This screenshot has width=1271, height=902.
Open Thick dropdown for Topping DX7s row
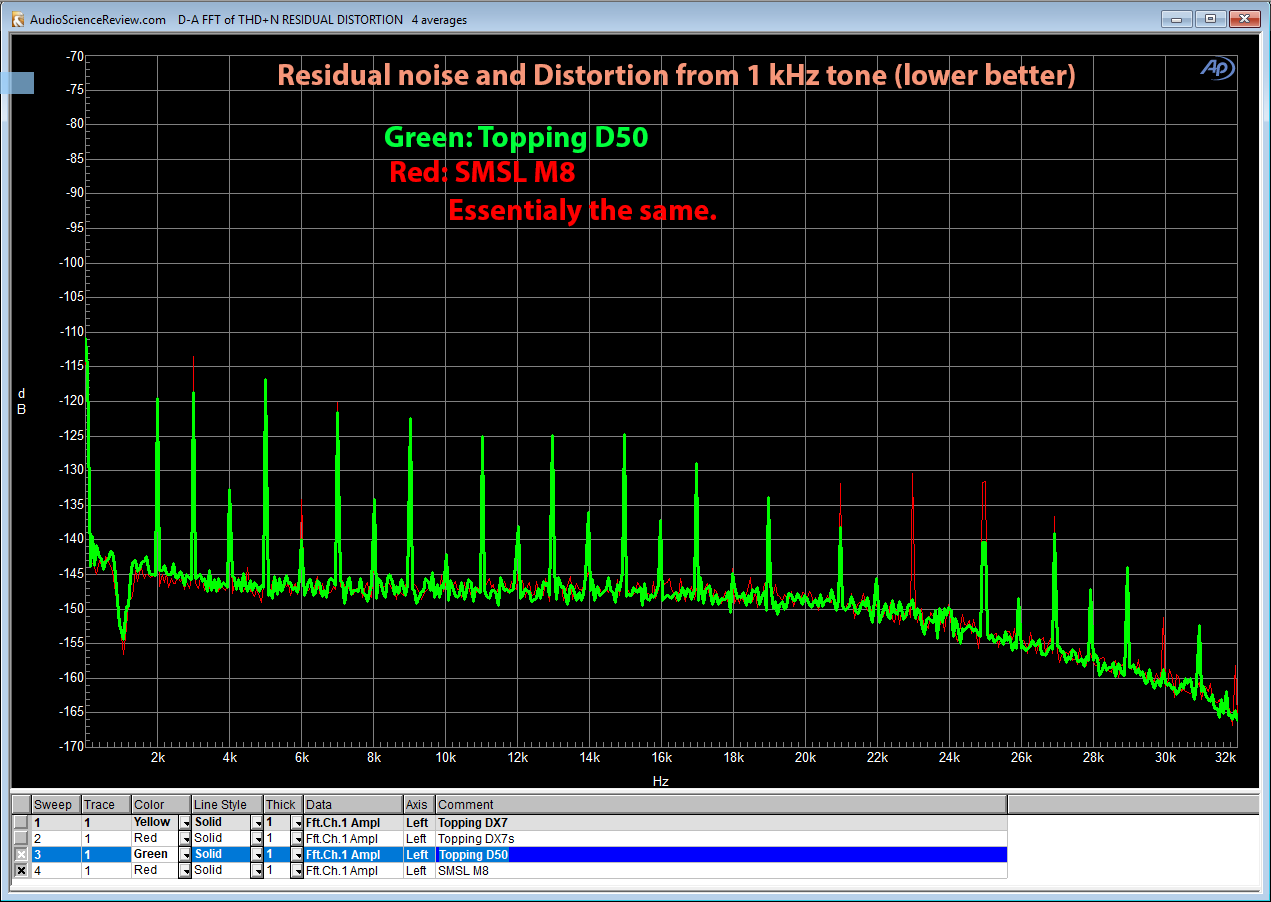[x=297, y=838]
